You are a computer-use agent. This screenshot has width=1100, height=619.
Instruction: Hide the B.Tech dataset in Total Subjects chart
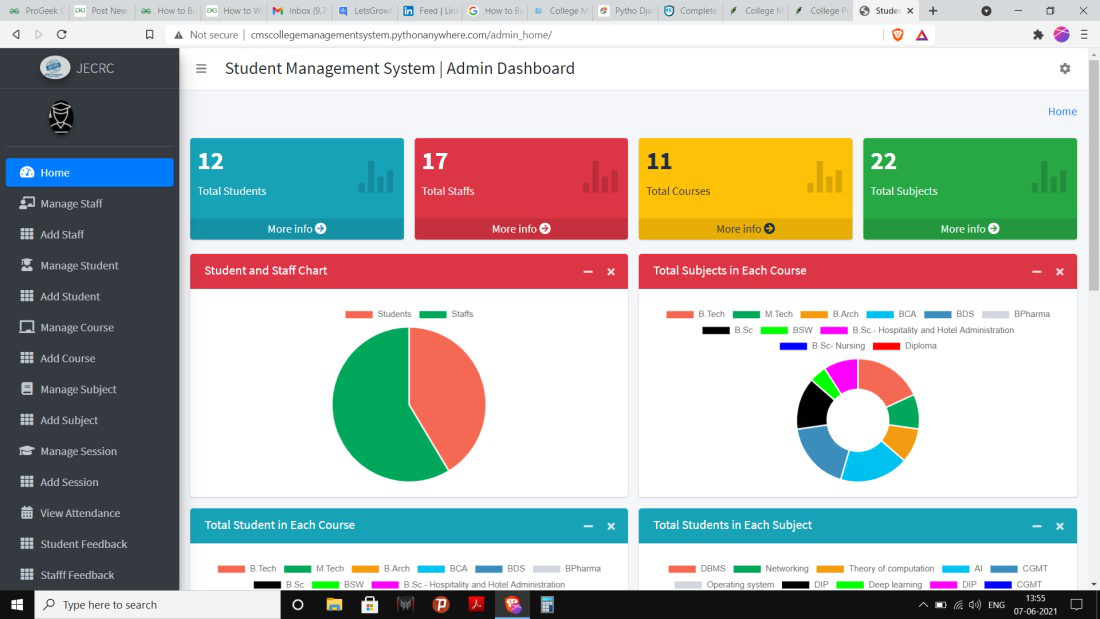click(x=699, y=313)
